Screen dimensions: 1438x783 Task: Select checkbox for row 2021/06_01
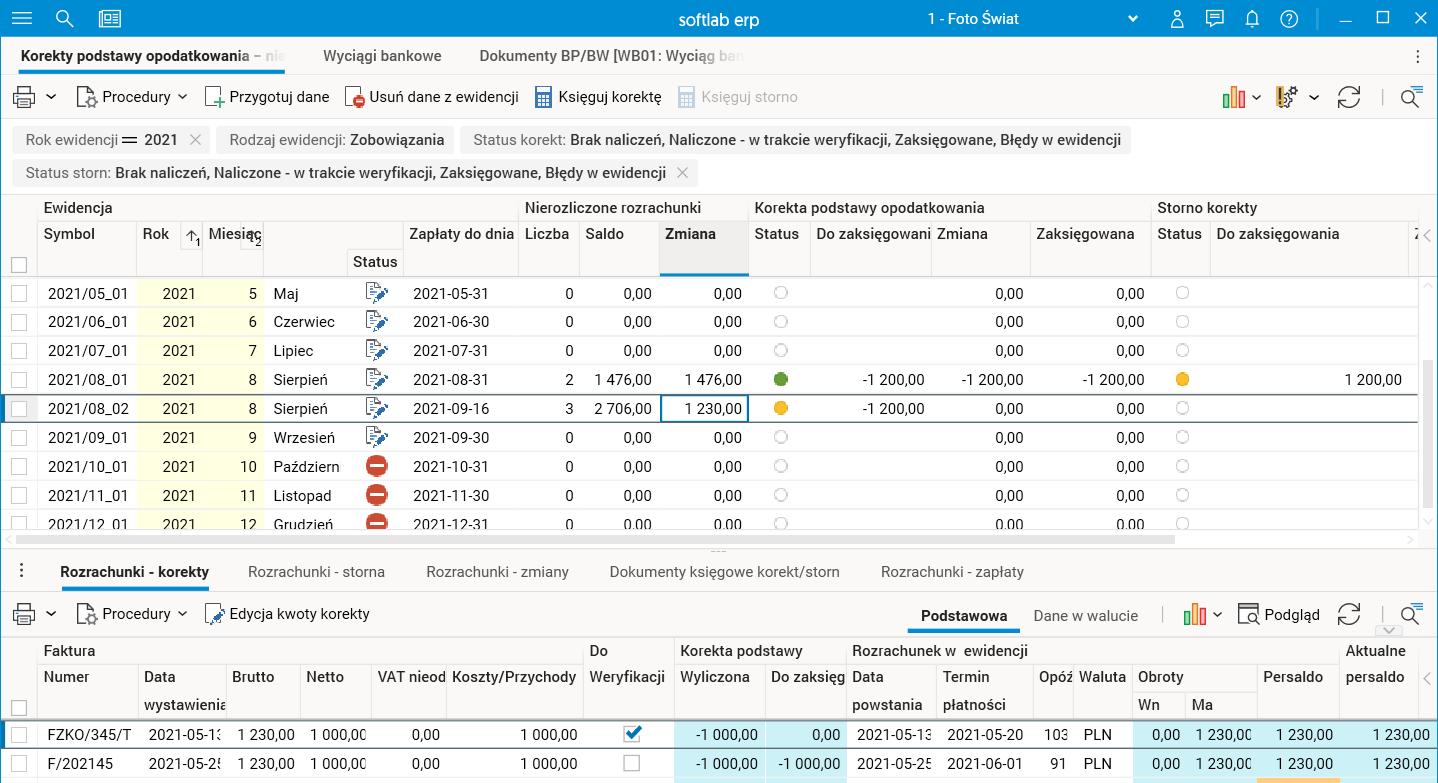19,322
